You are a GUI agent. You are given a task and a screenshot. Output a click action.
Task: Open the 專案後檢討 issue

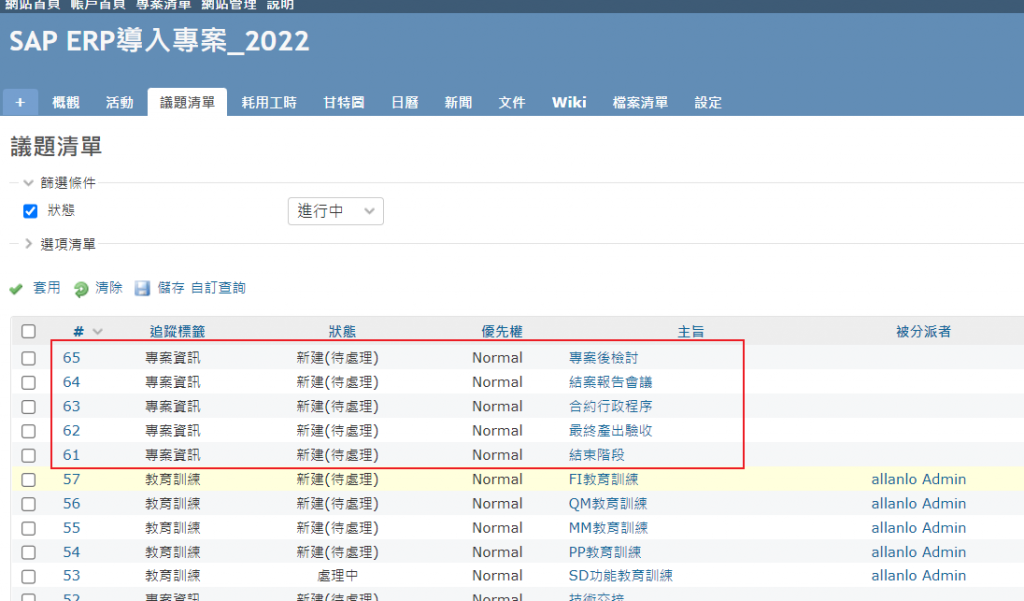(603, 358)
